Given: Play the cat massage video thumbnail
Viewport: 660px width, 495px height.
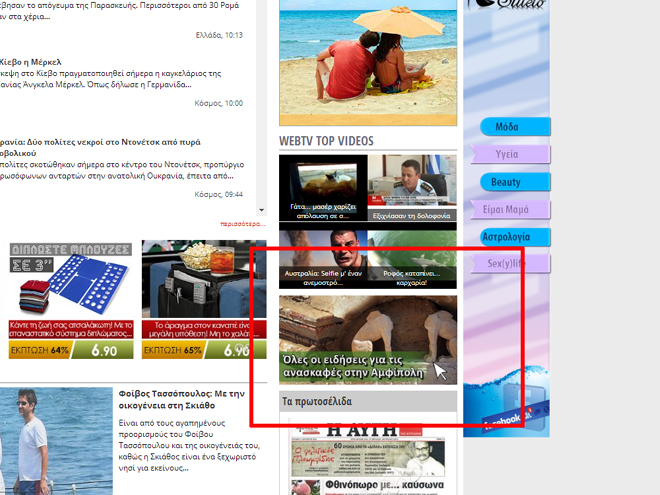Looking at the screenshot, I should click(x=322, y=188).
